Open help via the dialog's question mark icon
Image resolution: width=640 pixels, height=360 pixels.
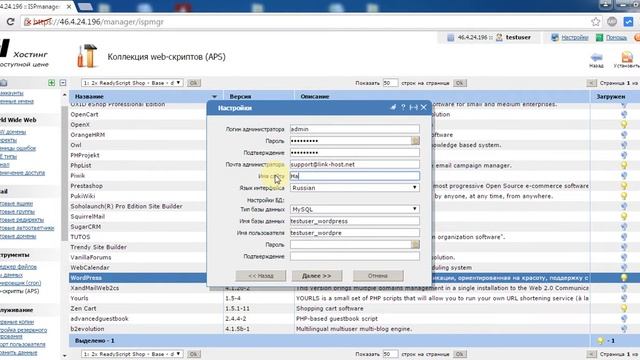[403, 107]
